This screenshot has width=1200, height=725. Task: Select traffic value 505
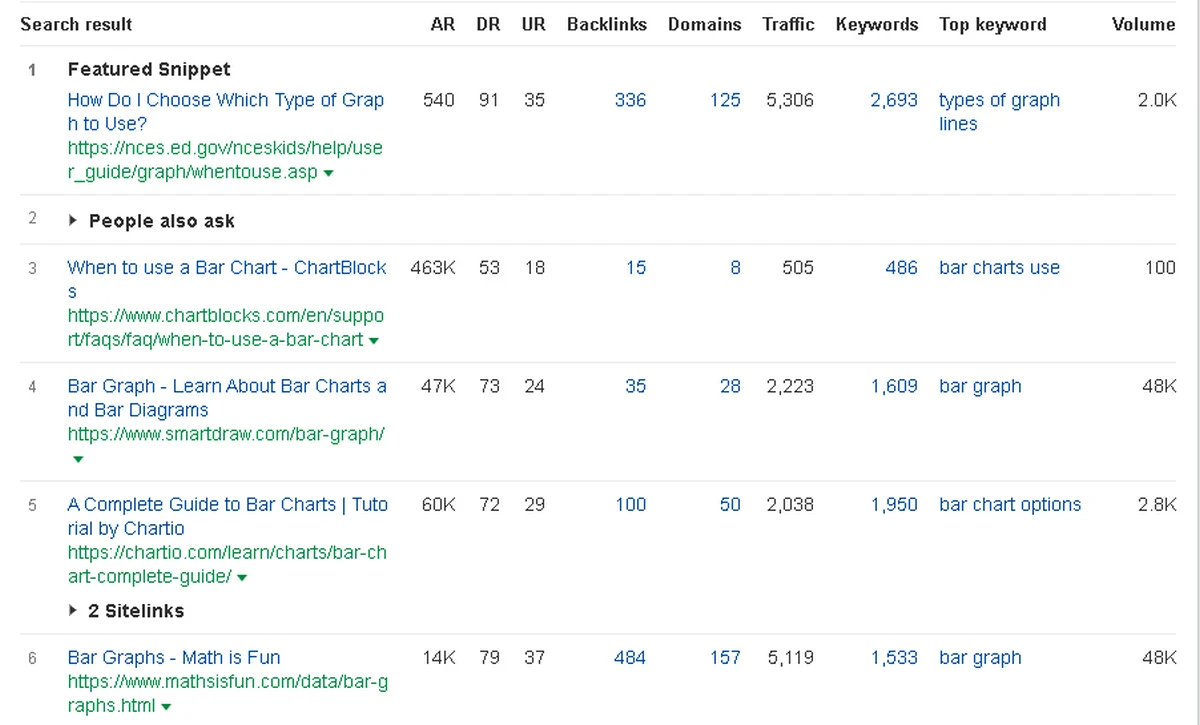click(x=798, y=268)
